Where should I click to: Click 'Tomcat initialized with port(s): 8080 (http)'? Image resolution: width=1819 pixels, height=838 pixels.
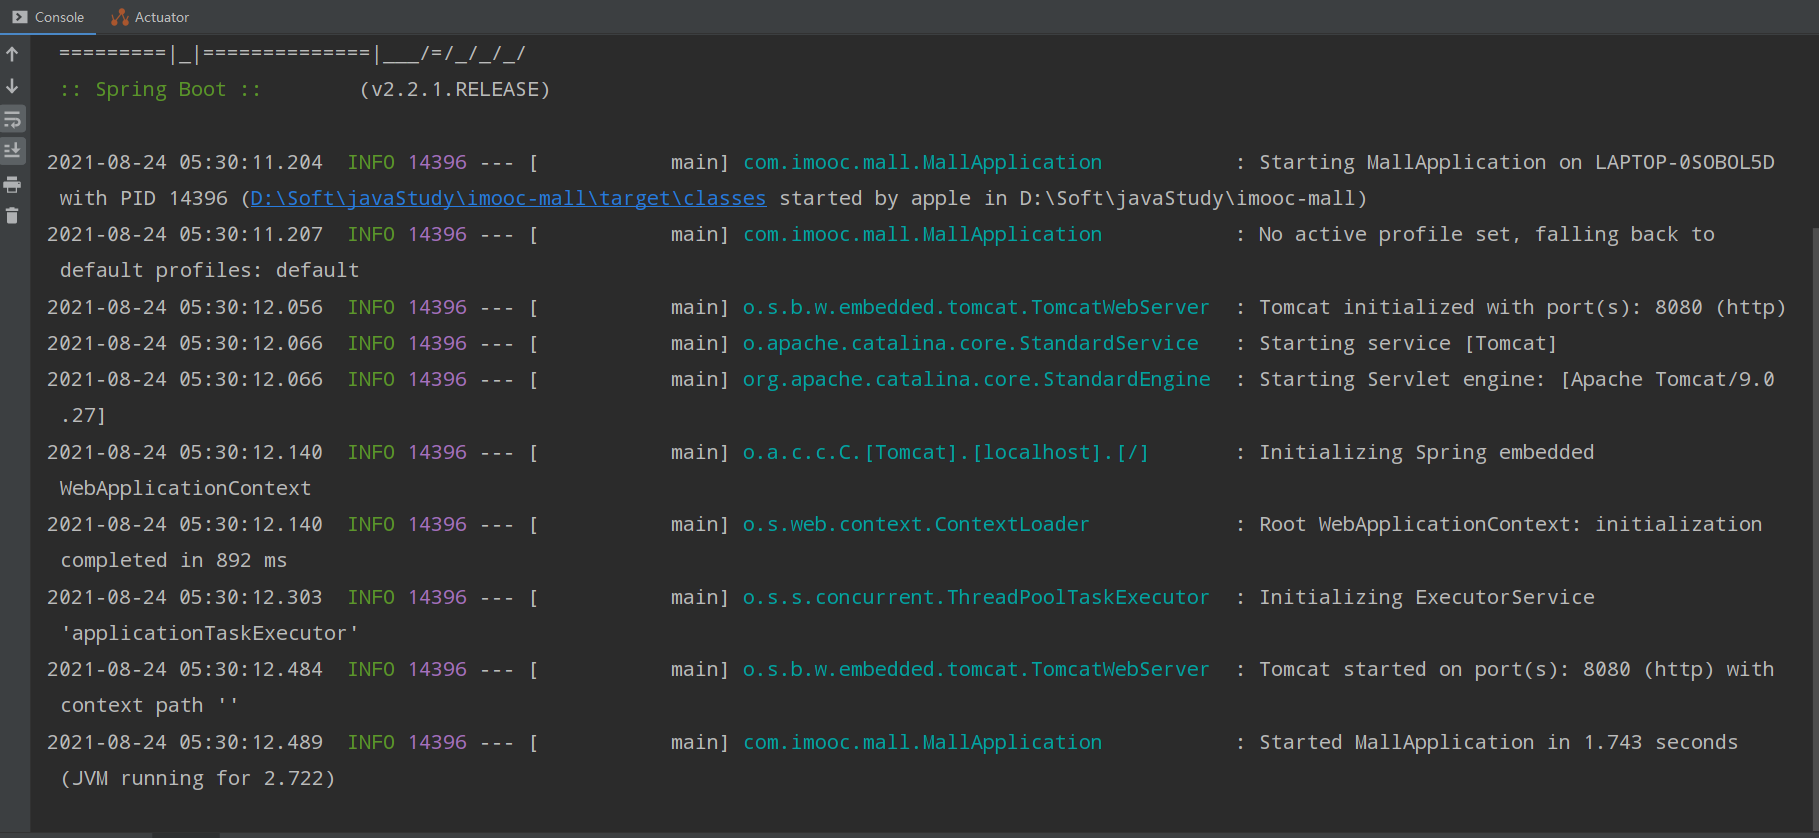(x=1522, y=307)
